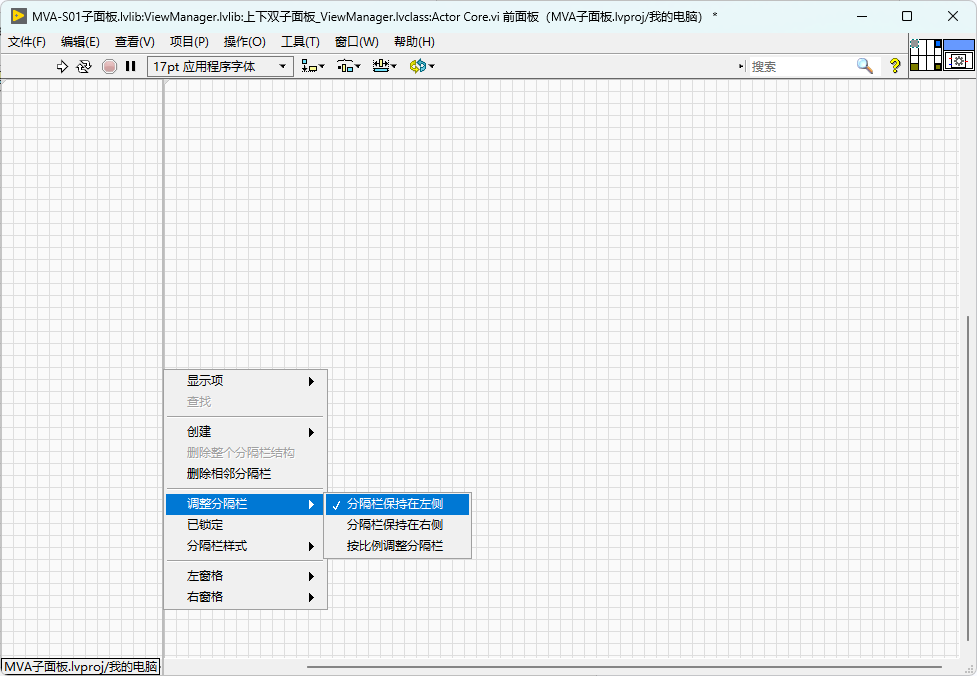
Task: Click the MVA子面板.lvproj/我的电脑 status label
Action: tap(80, 667)
